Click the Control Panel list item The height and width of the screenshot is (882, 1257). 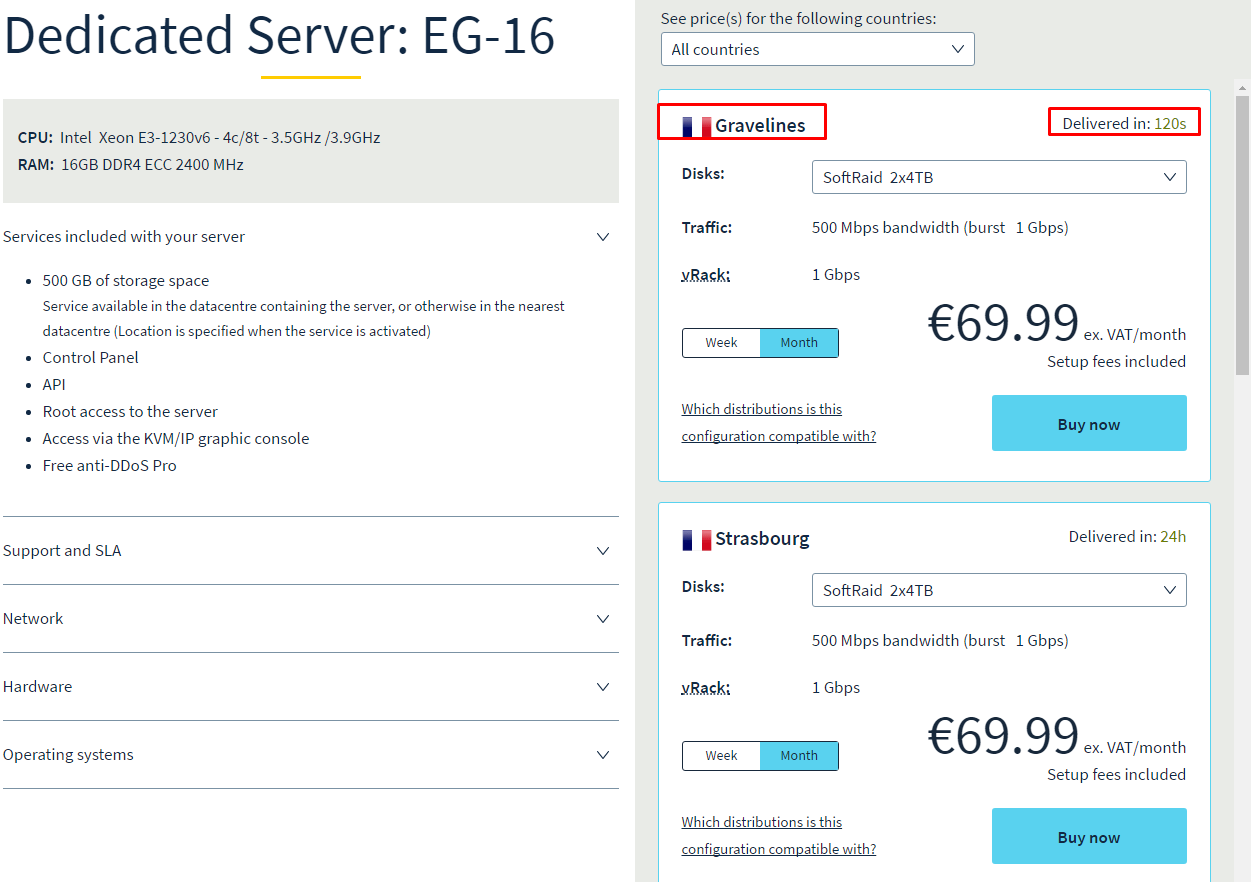91,358
